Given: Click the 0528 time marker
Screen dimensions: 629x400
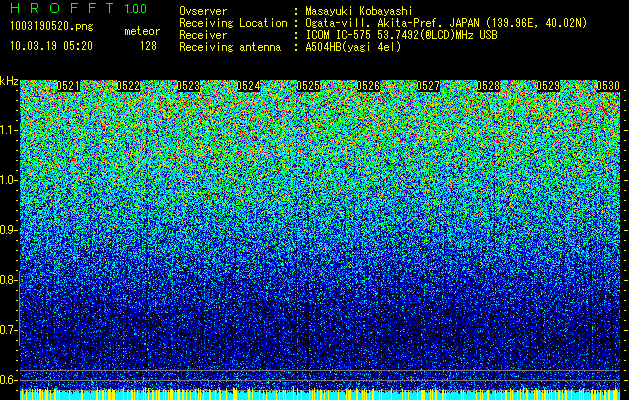Looking at the screenshot, I should coord(488,85).
